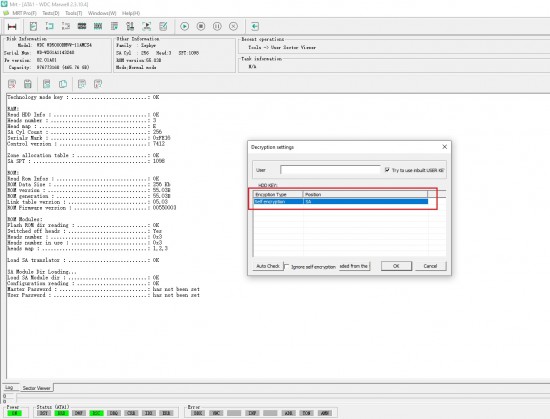This screenshot has height=419, width=550.
Task: Click the green left-arrow exit icon
Action: pos(255,26)
